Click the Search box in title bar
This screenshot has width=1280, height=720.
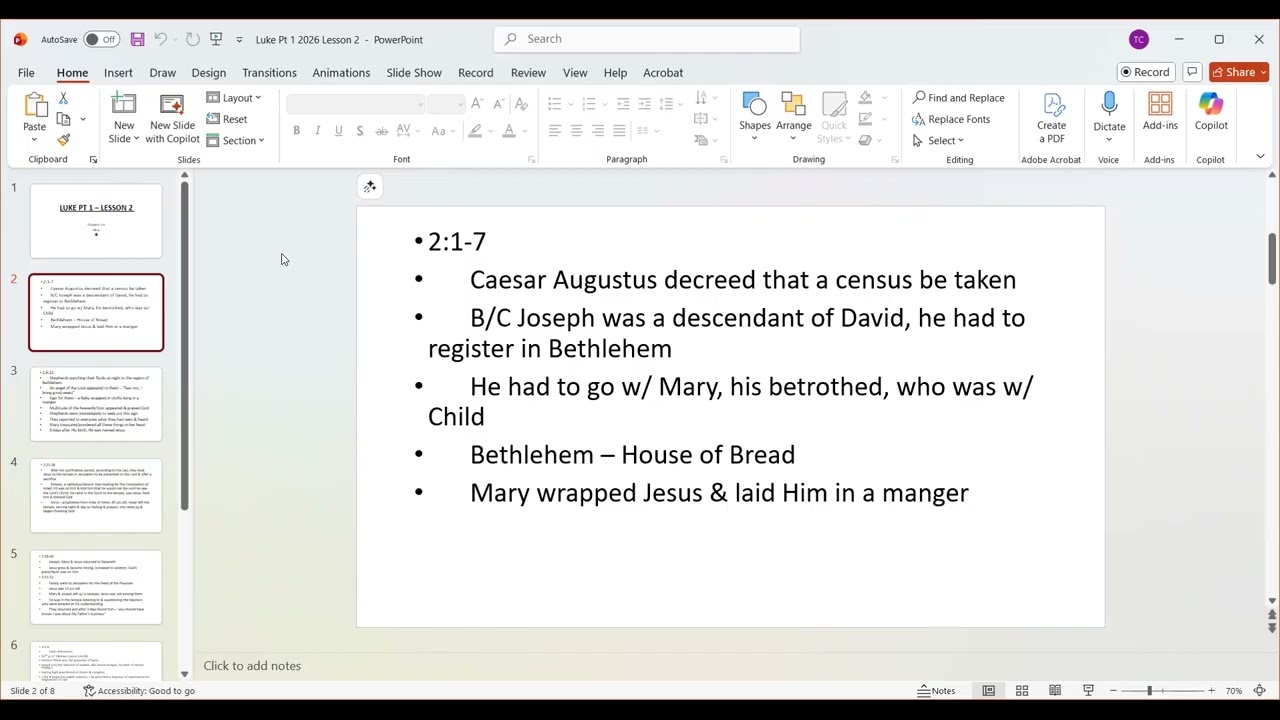click(647, 39)
